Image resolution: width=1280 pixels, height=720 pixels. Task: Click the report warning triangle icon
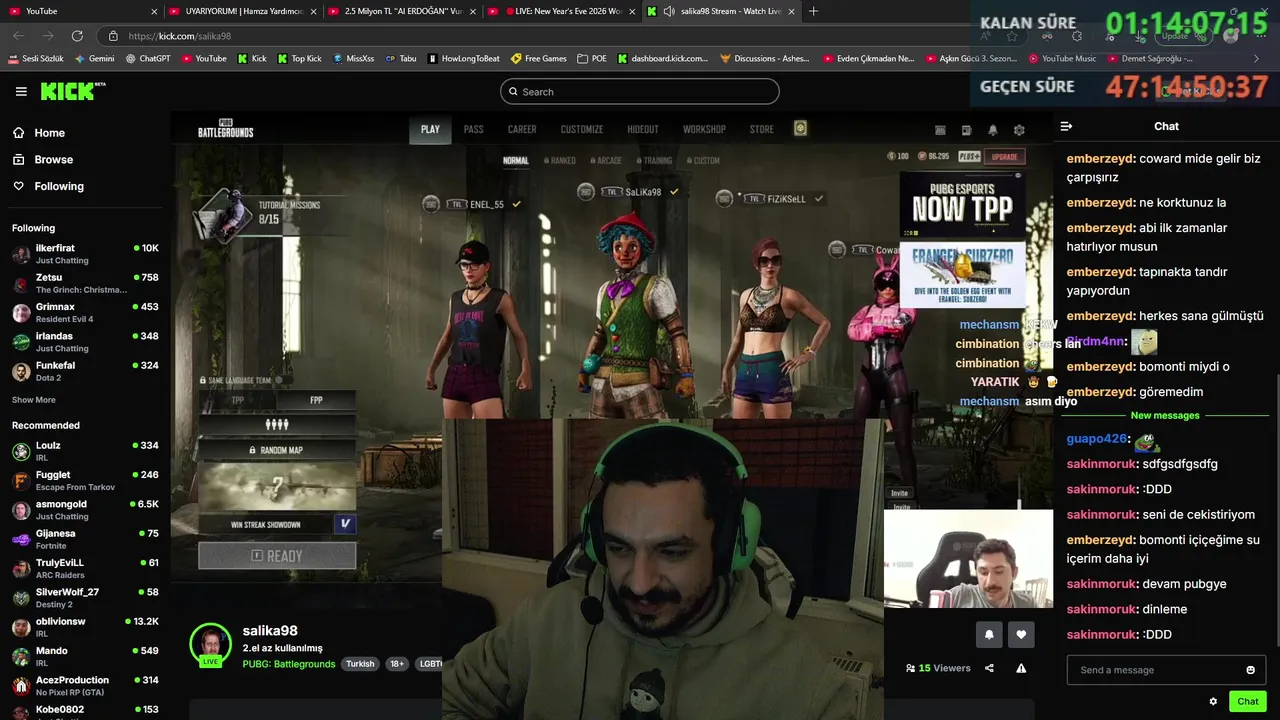(1021, 668)
